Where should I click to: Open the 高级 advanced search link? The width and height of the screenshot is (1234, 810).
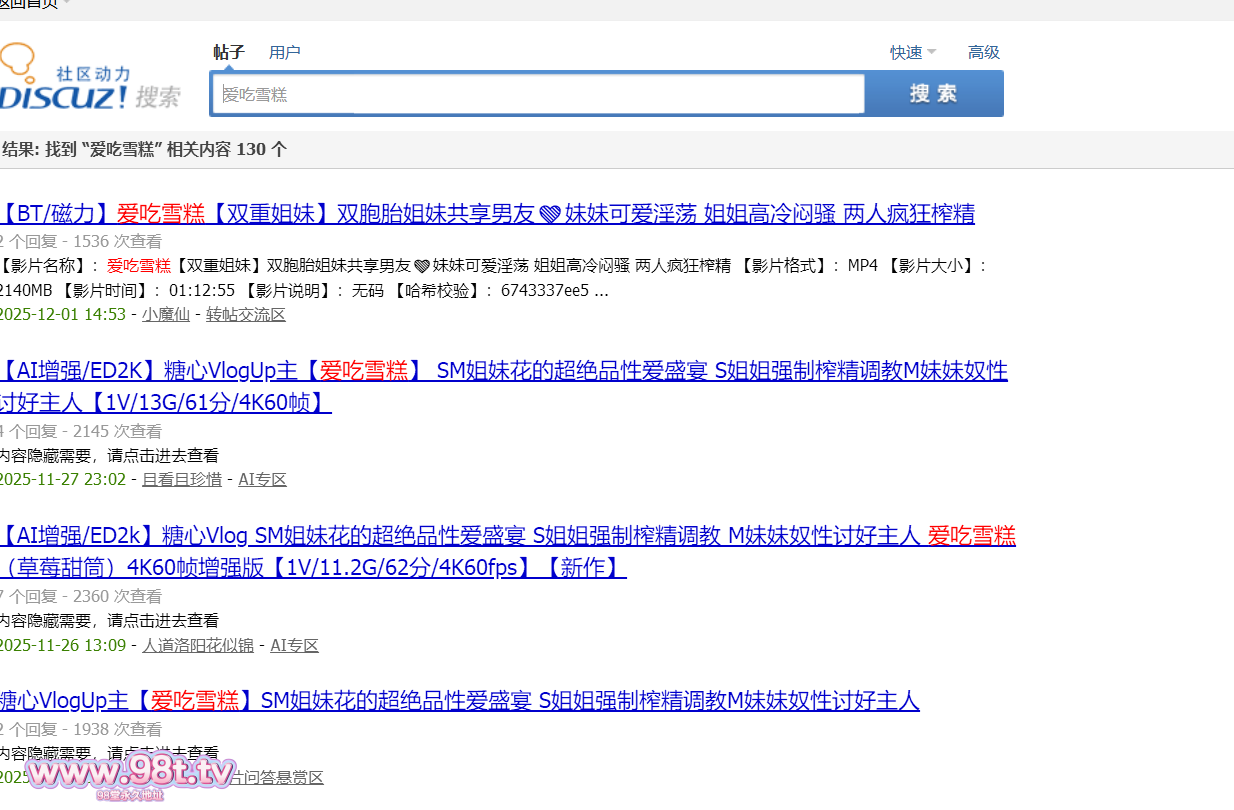[983, 53]
